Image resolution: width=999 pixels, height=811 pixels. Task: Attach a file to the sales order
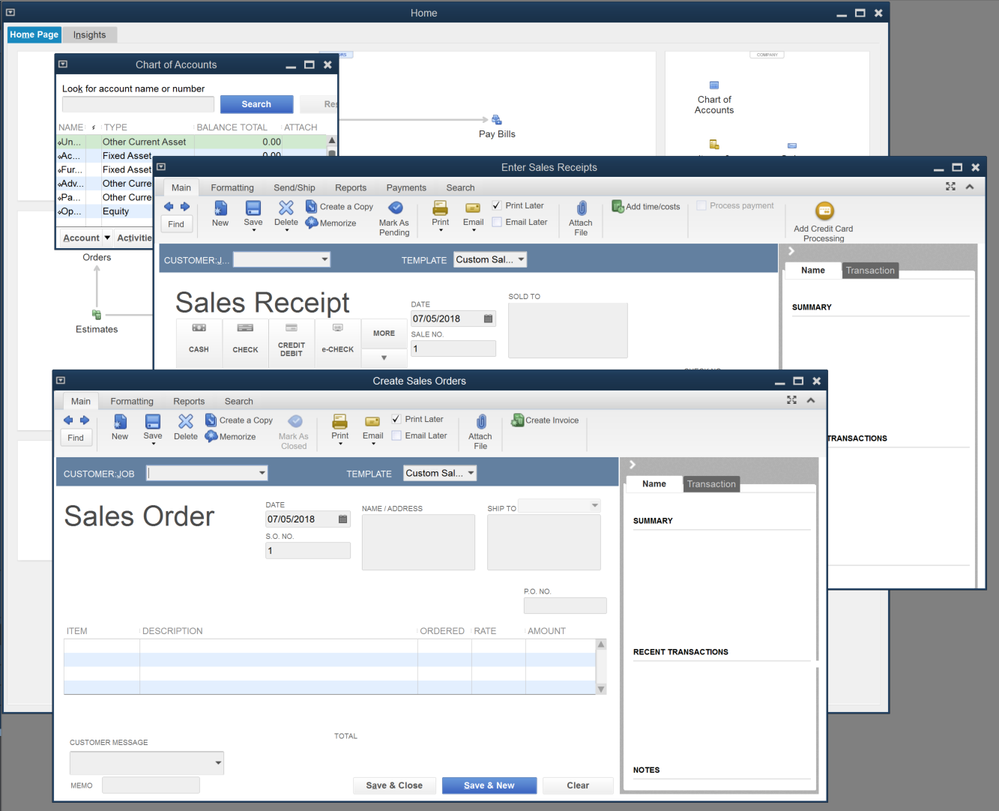click(x=480, y=428)
